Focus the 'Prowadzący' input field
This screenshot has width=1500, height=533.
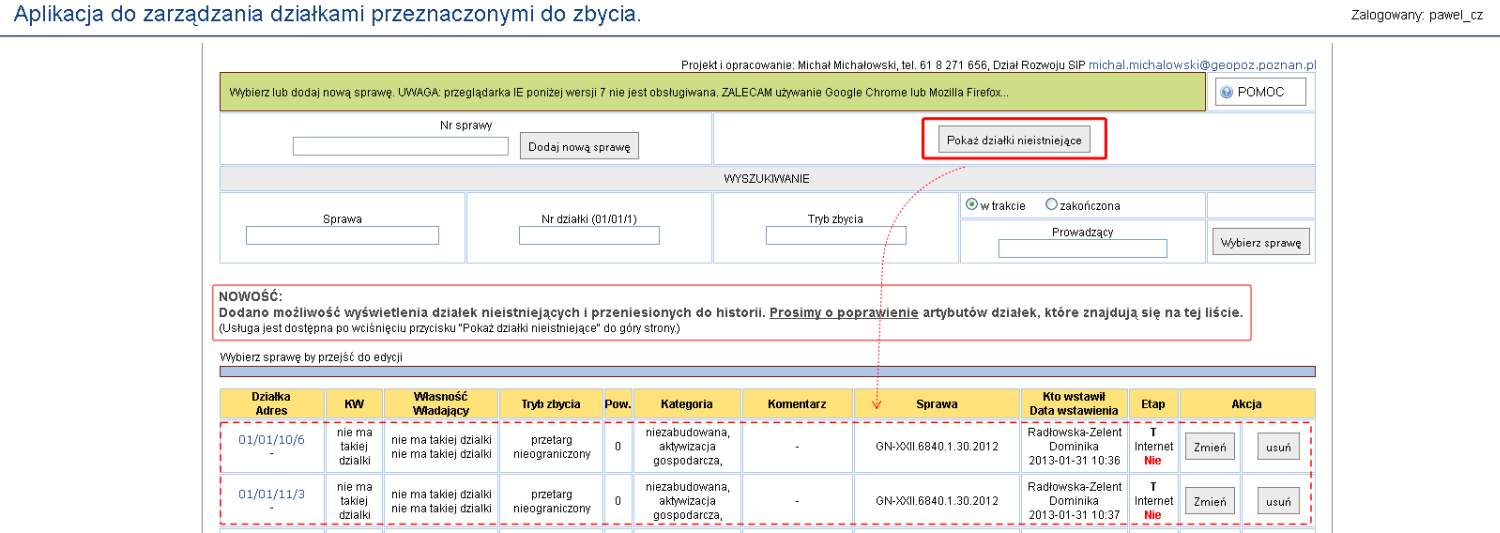tap(1083, 248)
